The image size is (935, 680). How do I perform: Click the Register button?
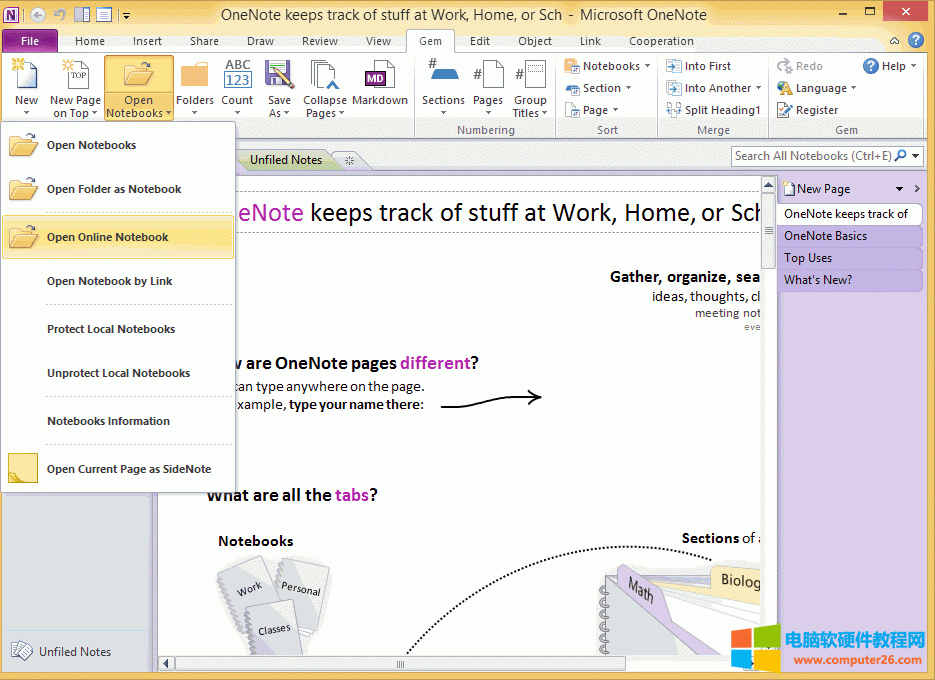pyautogui.click(x=816, y=110)
